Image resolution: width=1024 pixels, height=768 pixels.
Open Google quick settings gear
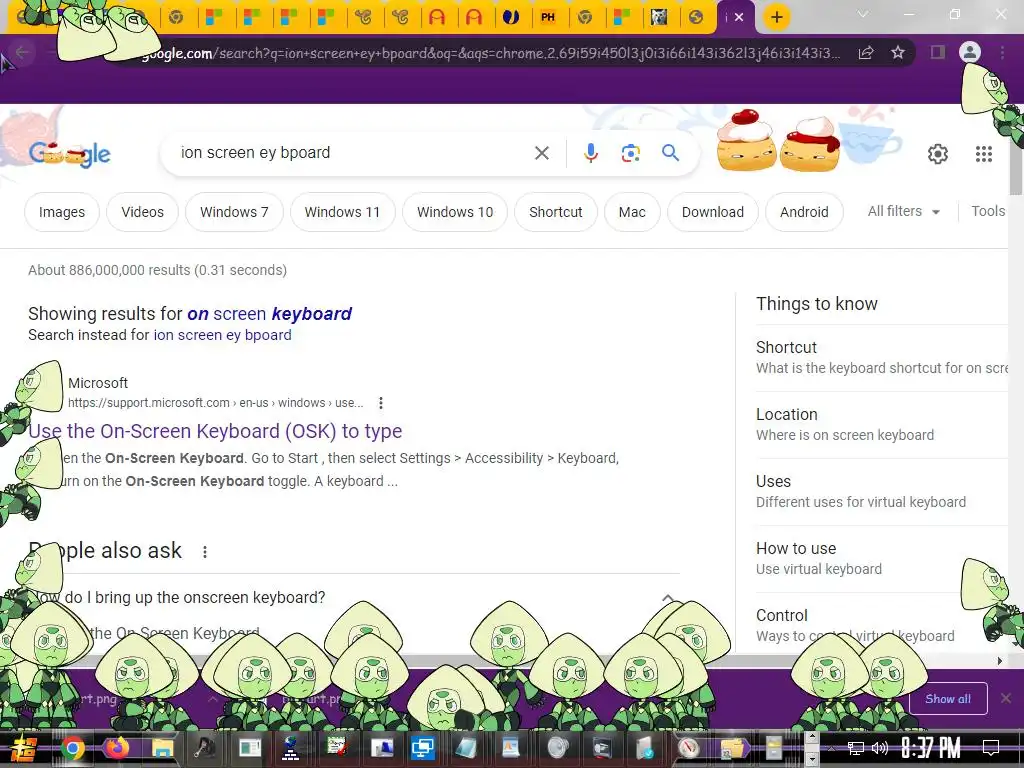[x=938, y=153]
